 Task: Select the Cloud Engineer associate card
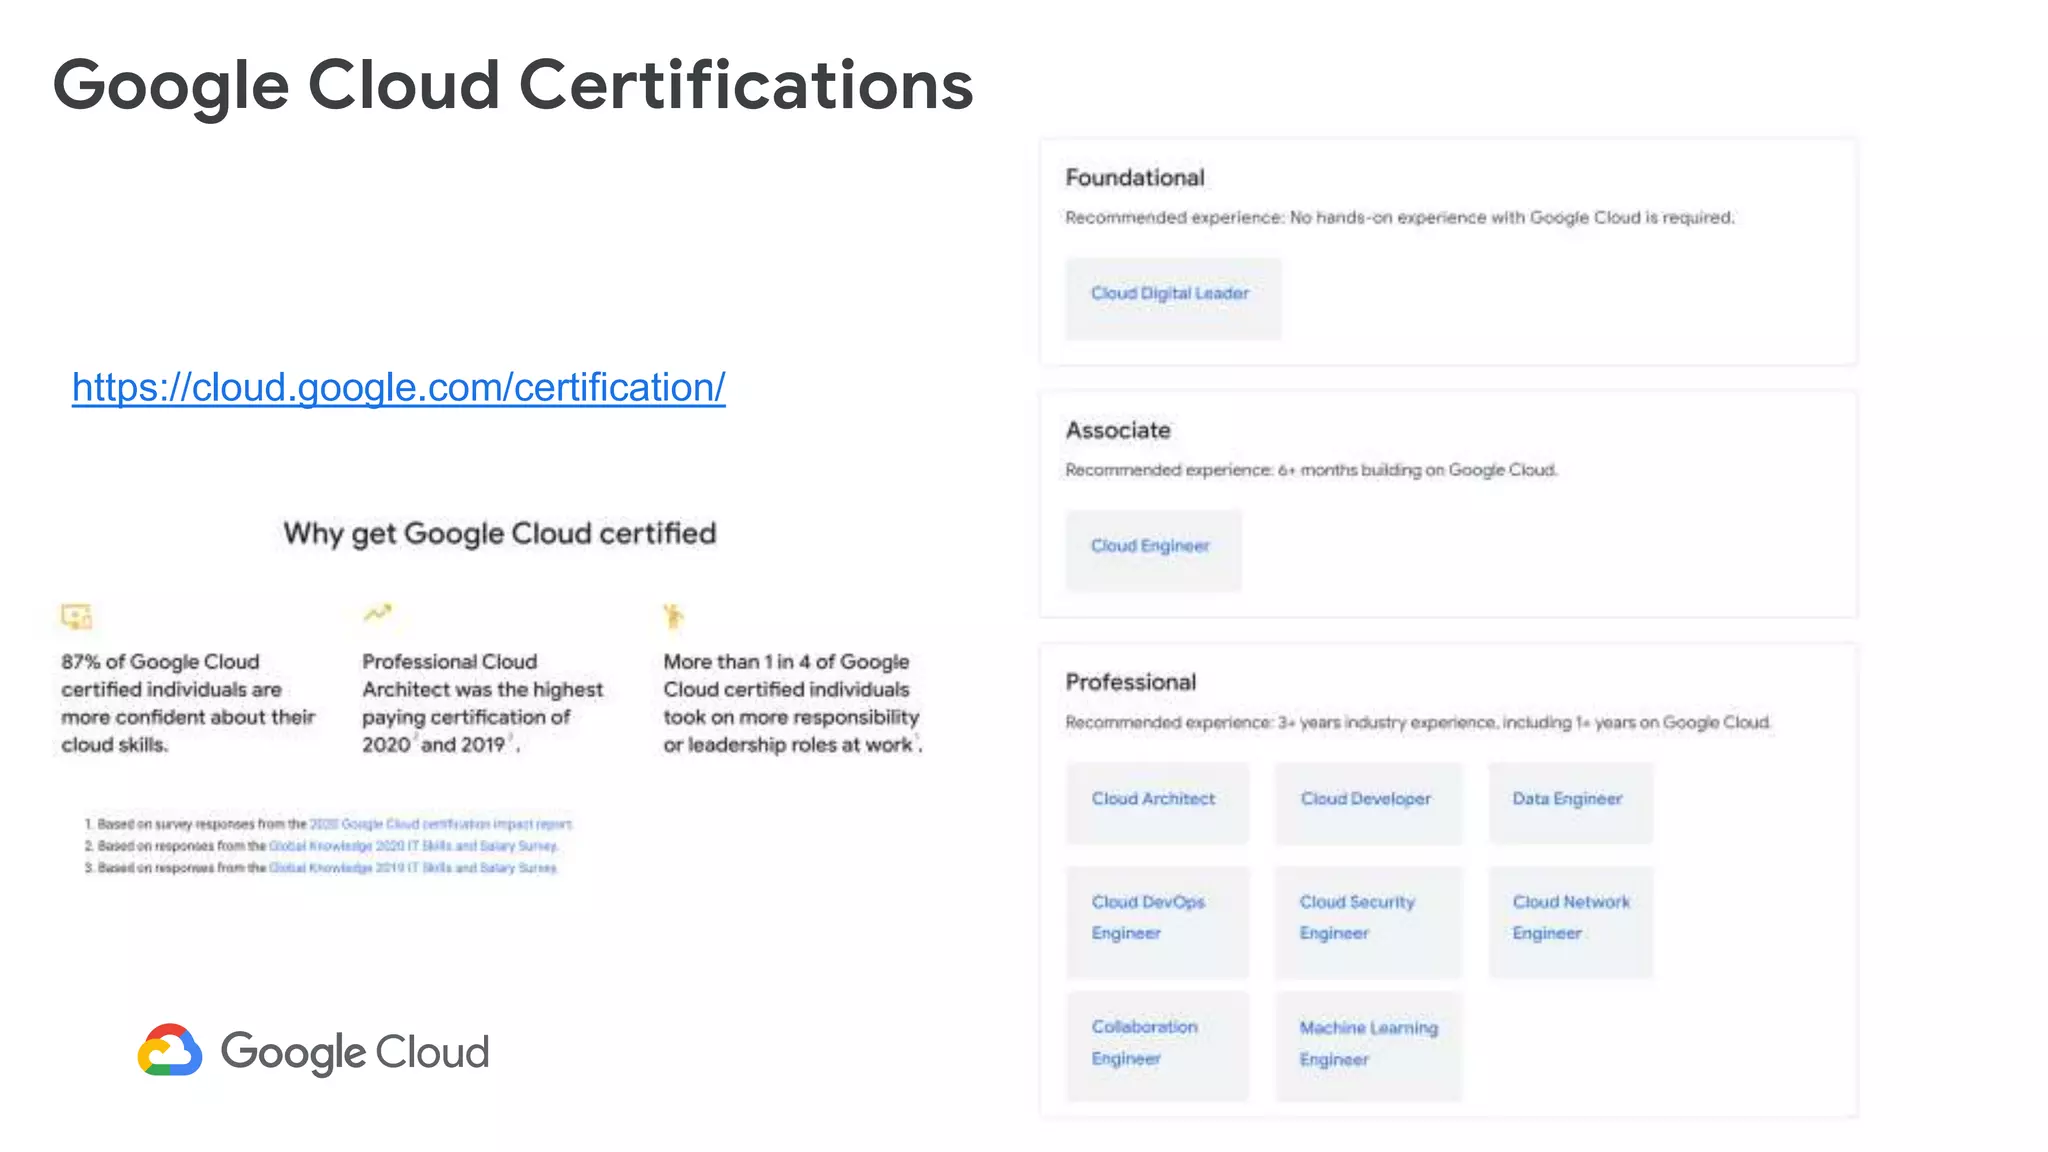[1153, 550]
